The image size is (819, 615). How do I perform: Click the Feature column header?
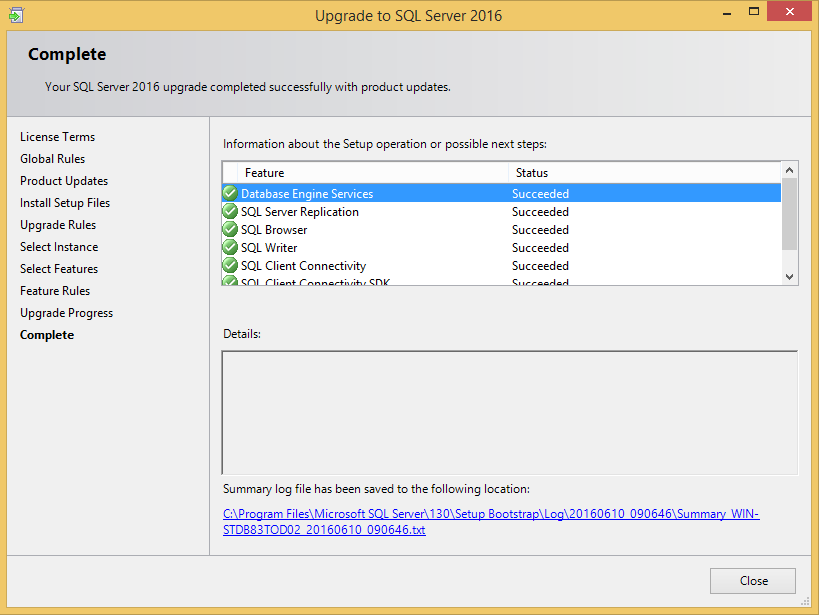click(x=373, y=173)
